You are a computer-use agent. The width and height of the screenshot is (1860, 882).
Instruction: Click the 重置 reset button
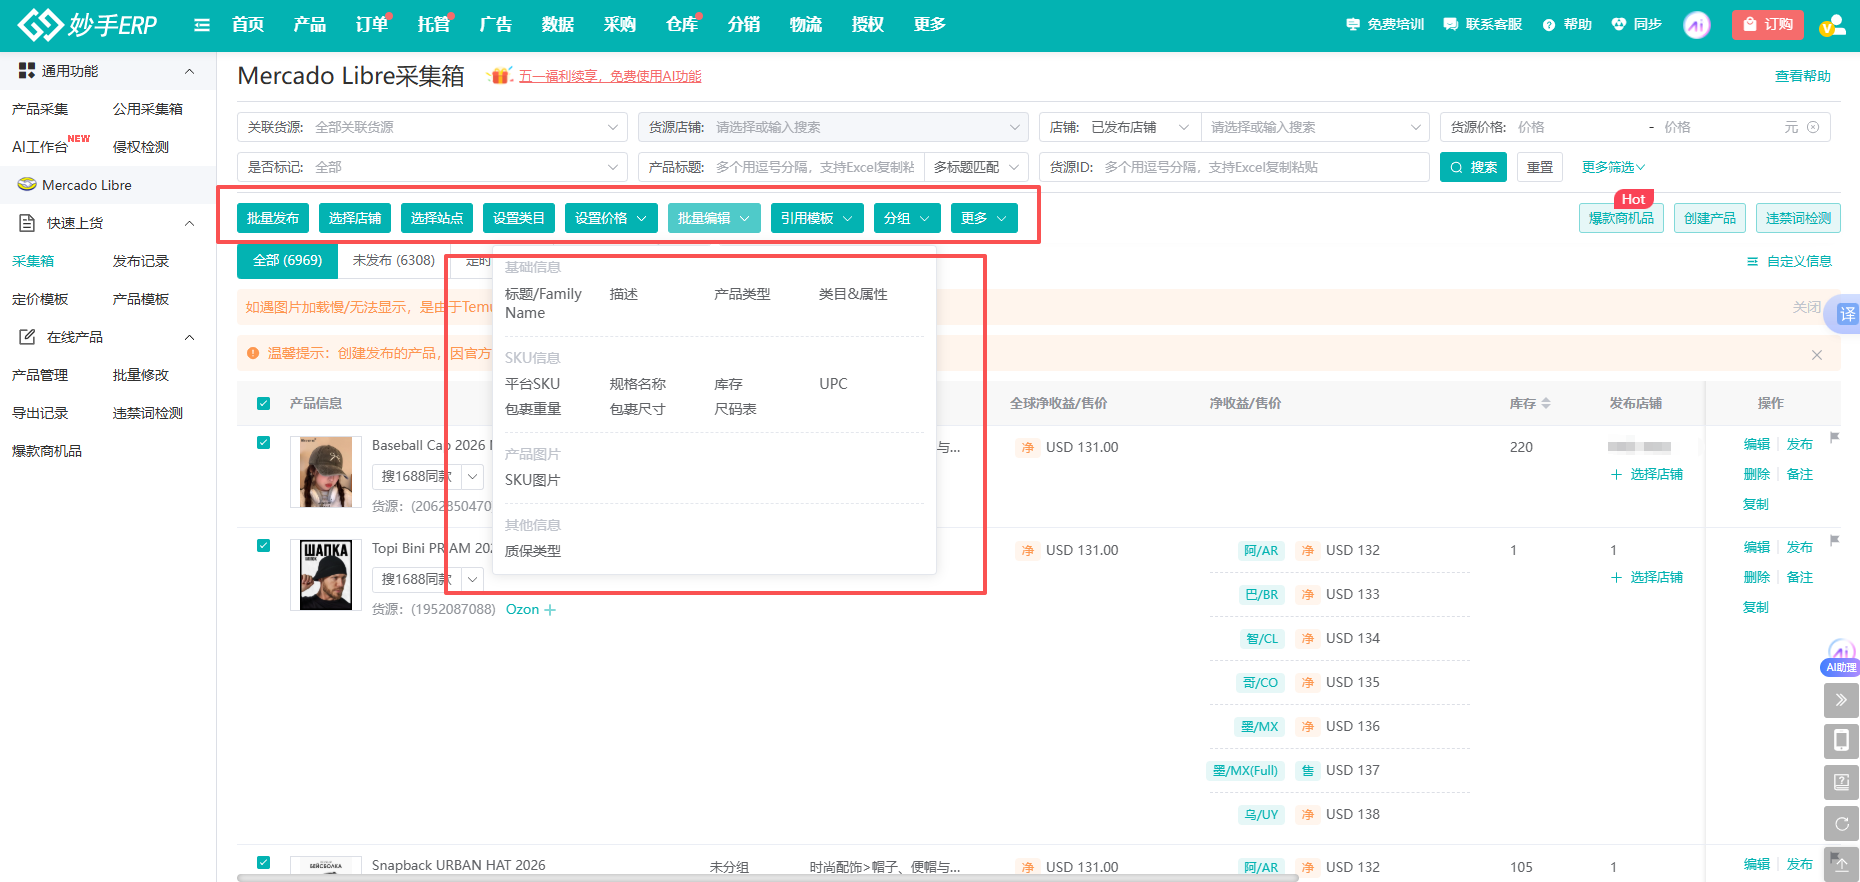coord(1540,167)
